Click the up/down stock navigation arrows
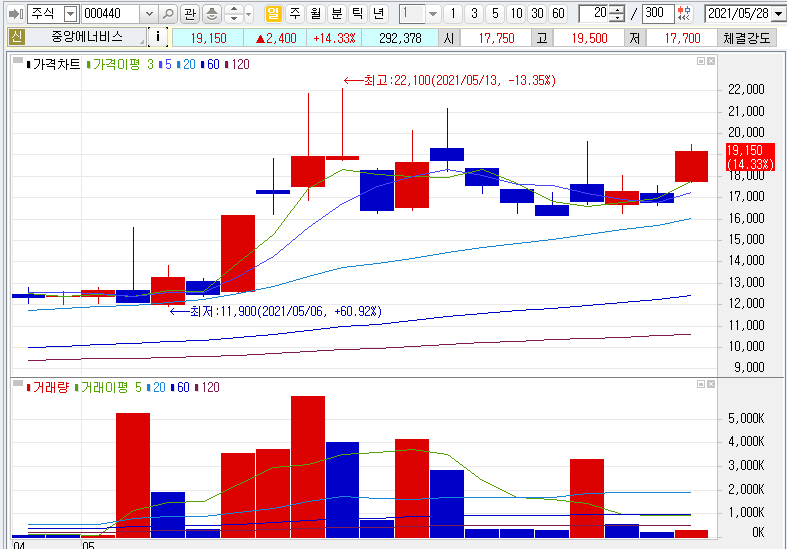Viewport: 787px width, 549px height. click(x=234, y=14)
